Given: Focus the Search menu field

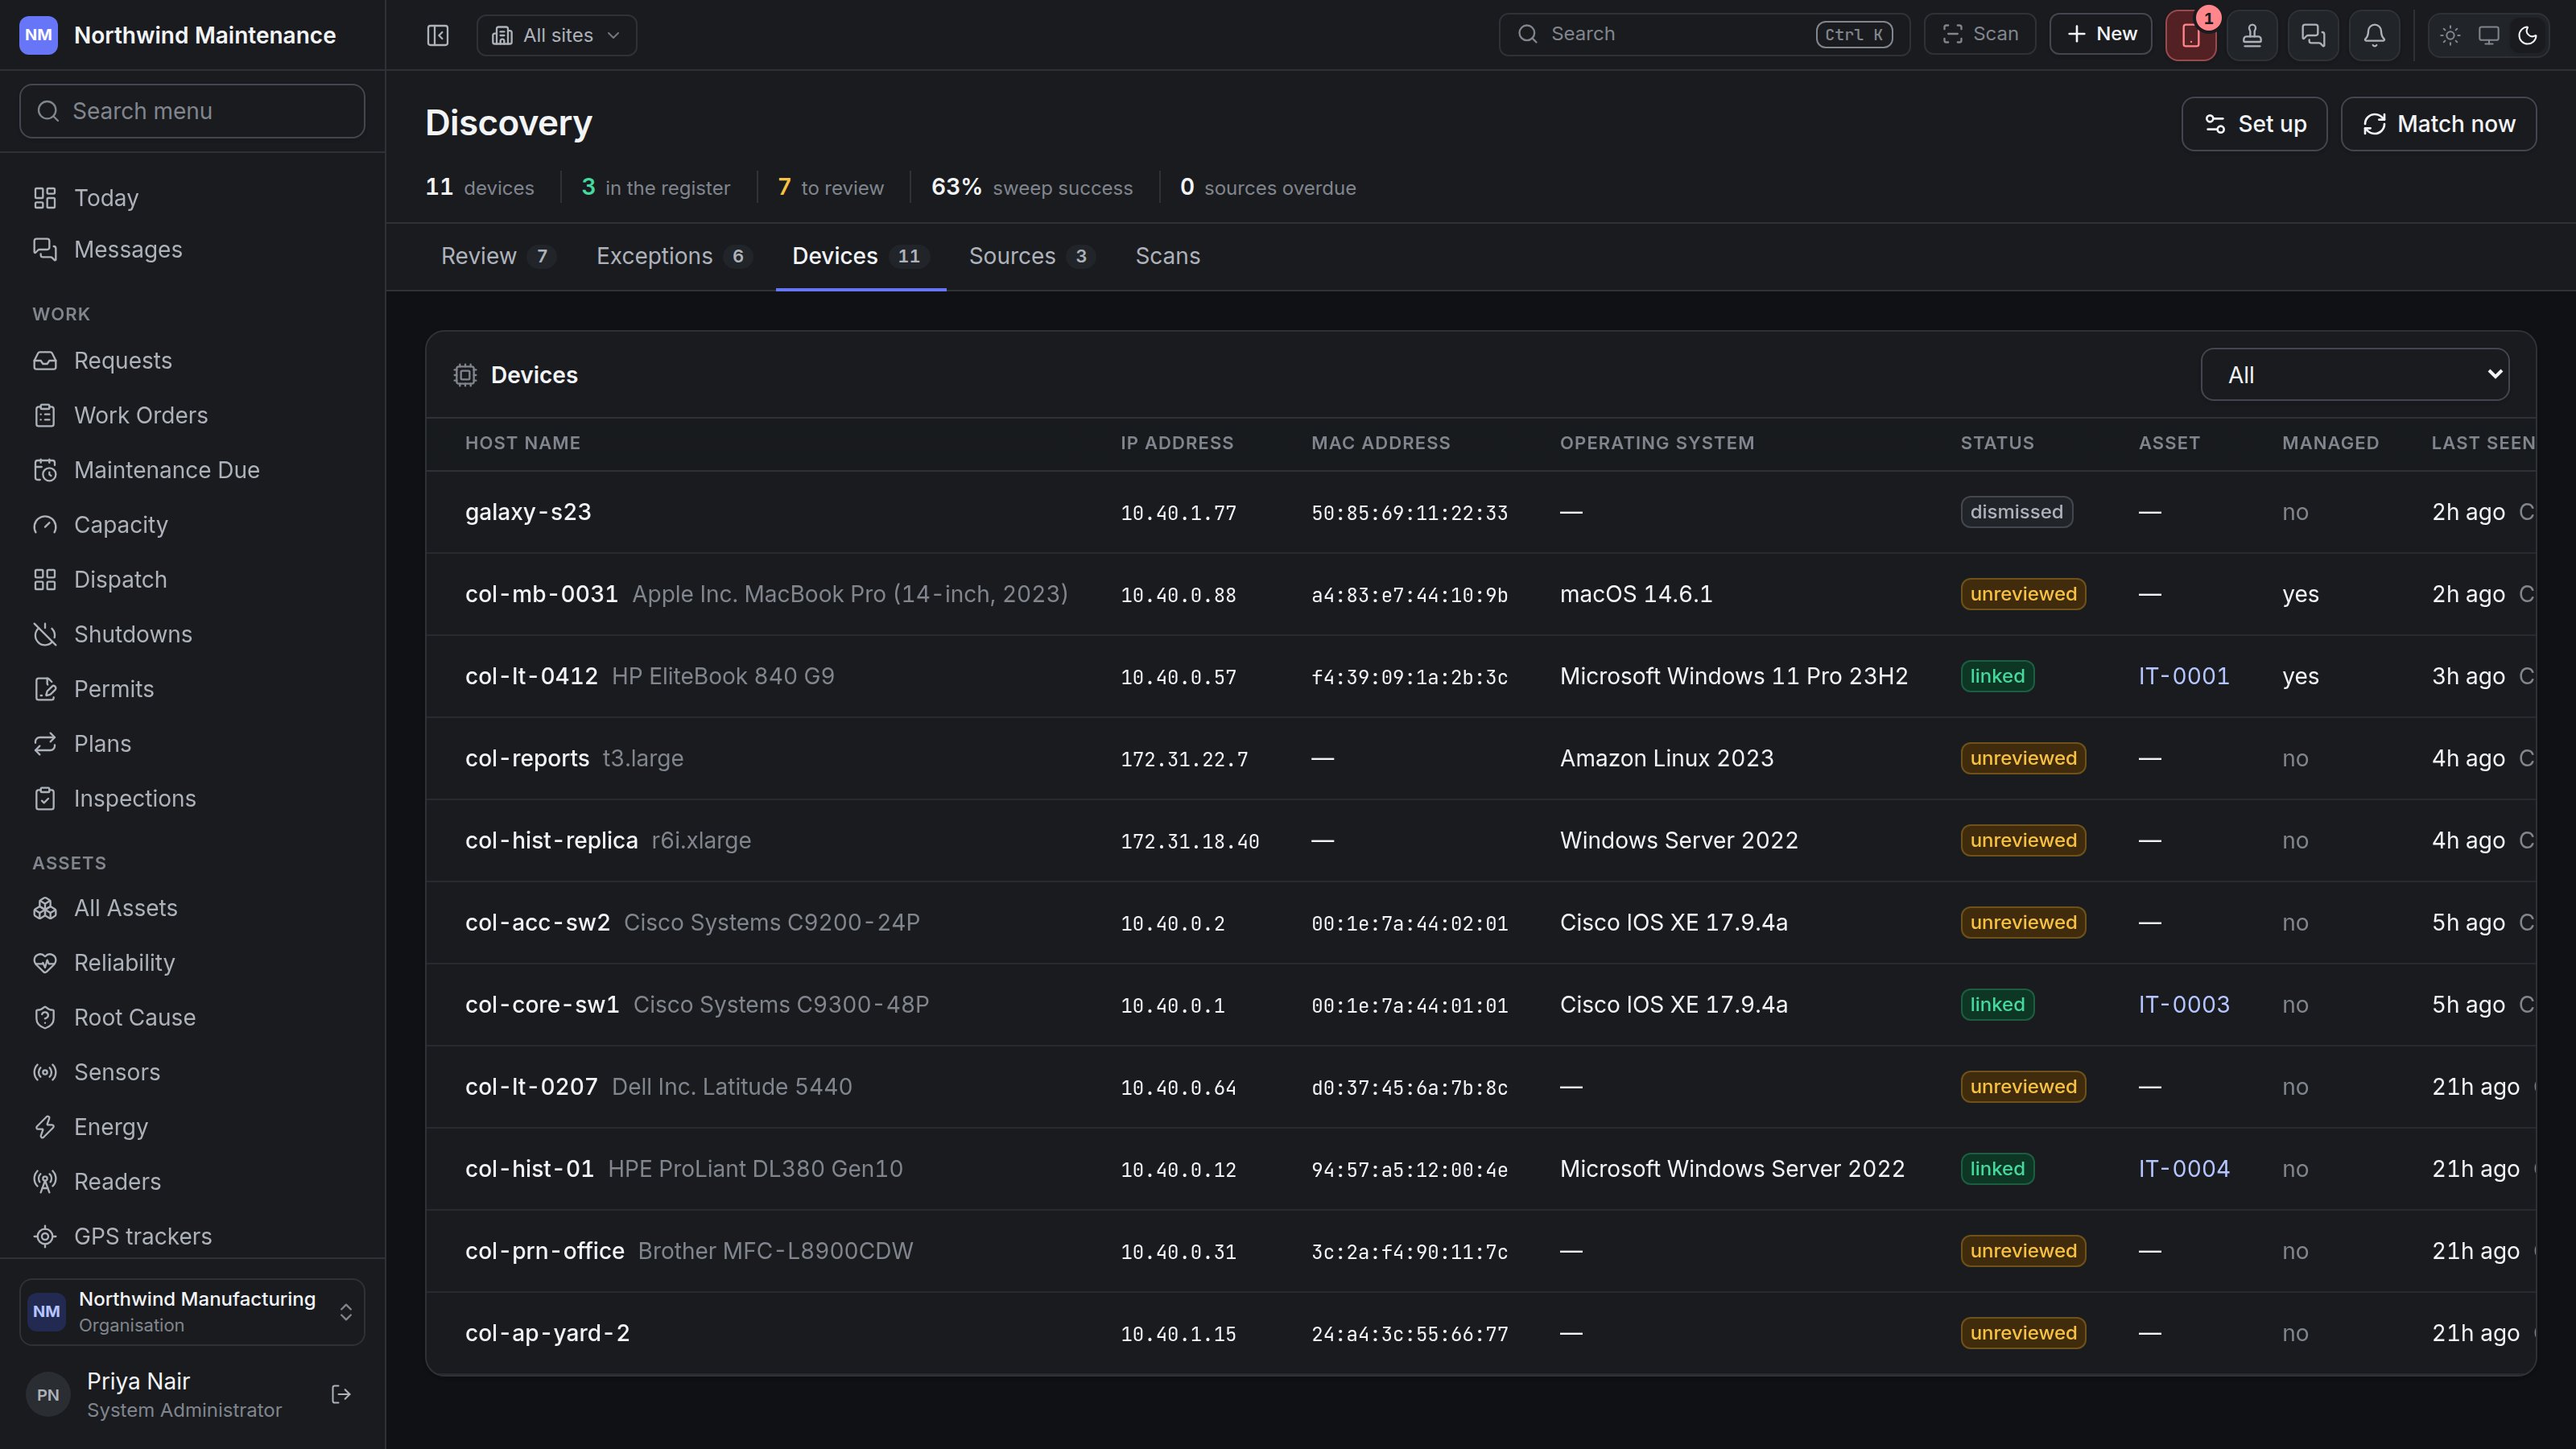Looking at the screenshot, I should pyautogui.click(x=192, y=111).
